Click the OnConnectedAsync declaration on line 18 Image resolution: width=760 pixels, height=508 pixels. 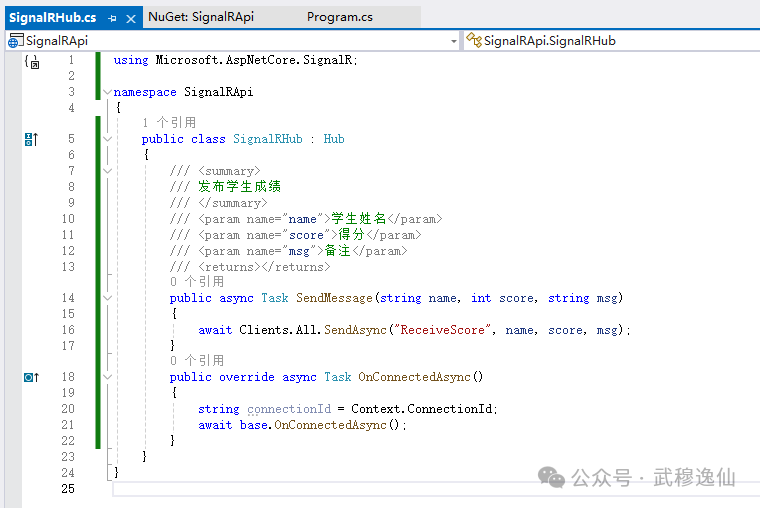point(414,377)
